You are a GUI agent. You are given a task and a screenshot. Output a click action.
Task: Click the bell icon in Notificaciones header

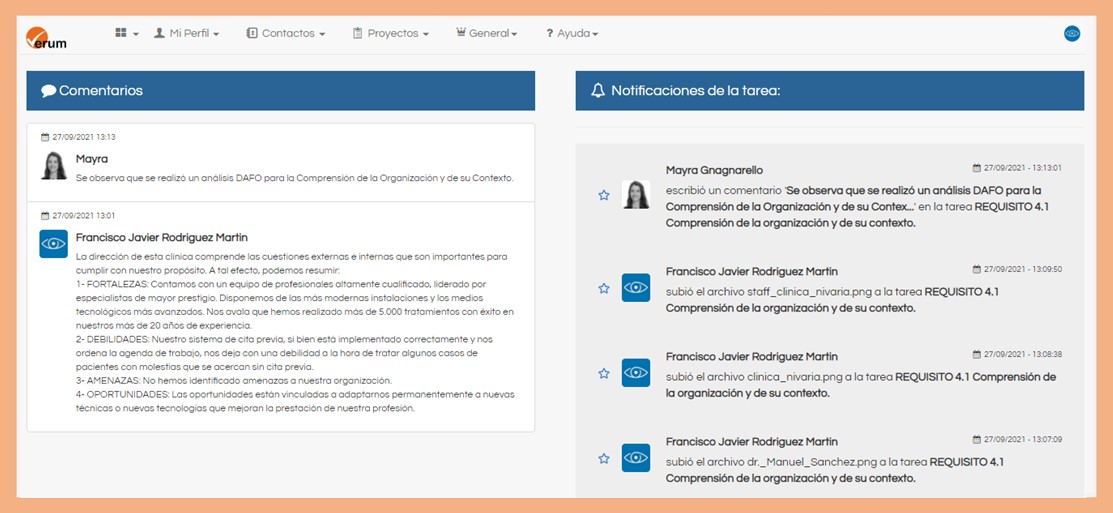coord(598,90)
